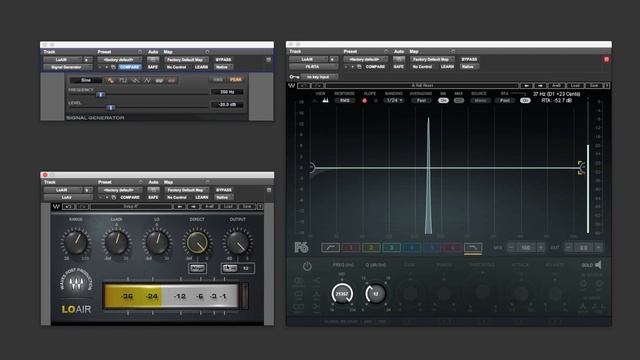Click the redo arrow in LoAir Waves toolbar

(x=82, y=207)
